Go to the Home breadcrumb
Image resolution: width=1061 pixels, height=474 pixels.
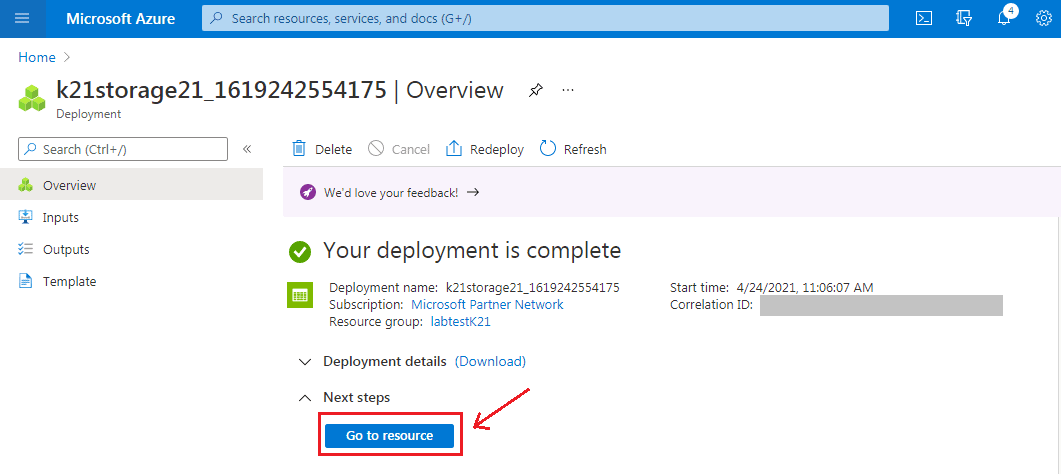click(37, 57)
